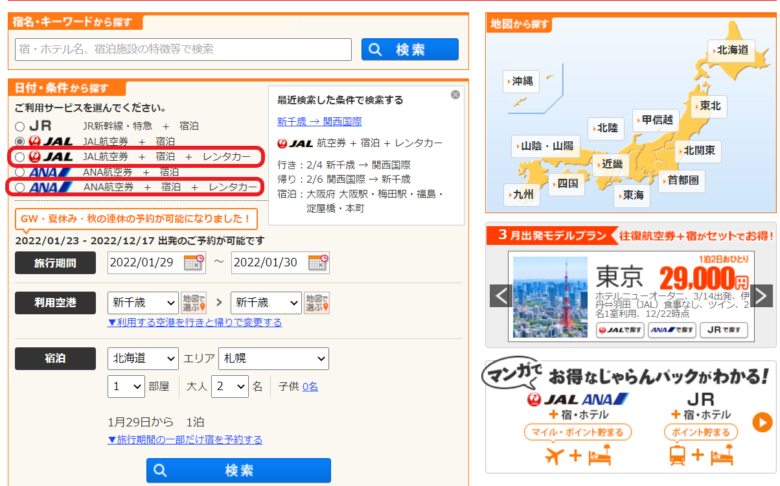Screen dimensions: 780x486
Task: Select ANA air ticket plus lodging option
Action: click(x=19, y=172)
